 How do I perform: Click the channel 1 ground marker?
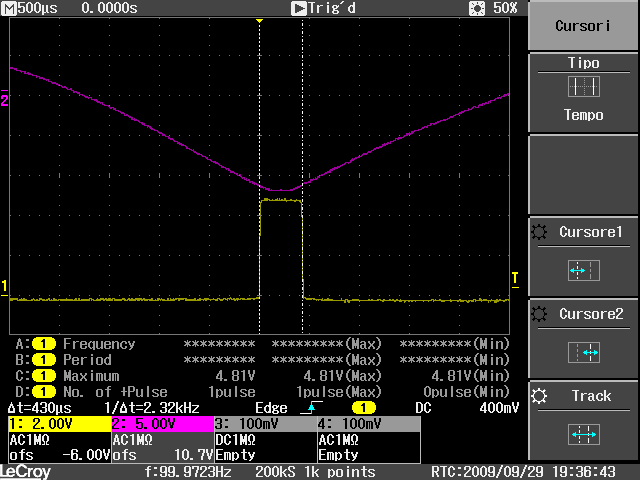coord(5,288)
